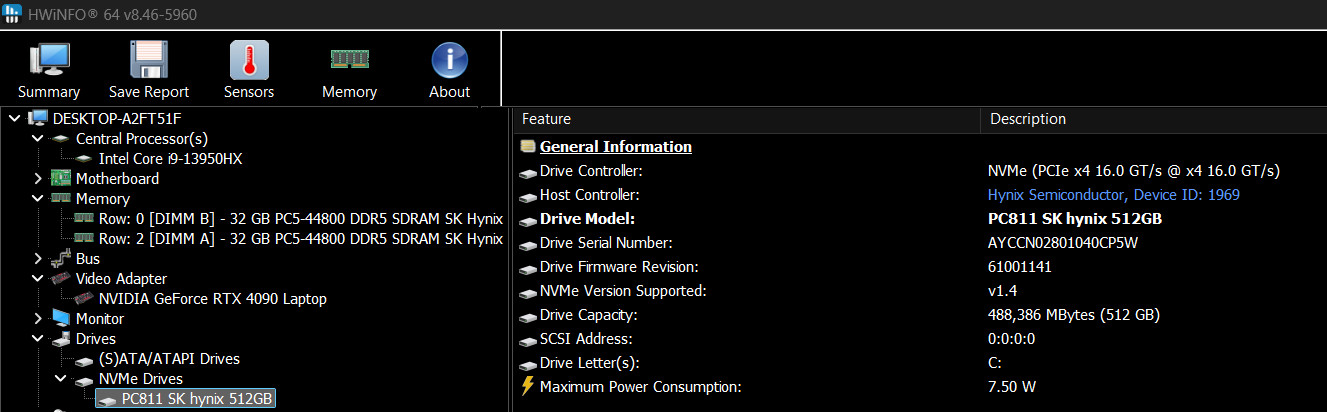Click serial number AYCCN02801040CP5W
Screen dimensions: 1327x412
tap(1063, 243)
